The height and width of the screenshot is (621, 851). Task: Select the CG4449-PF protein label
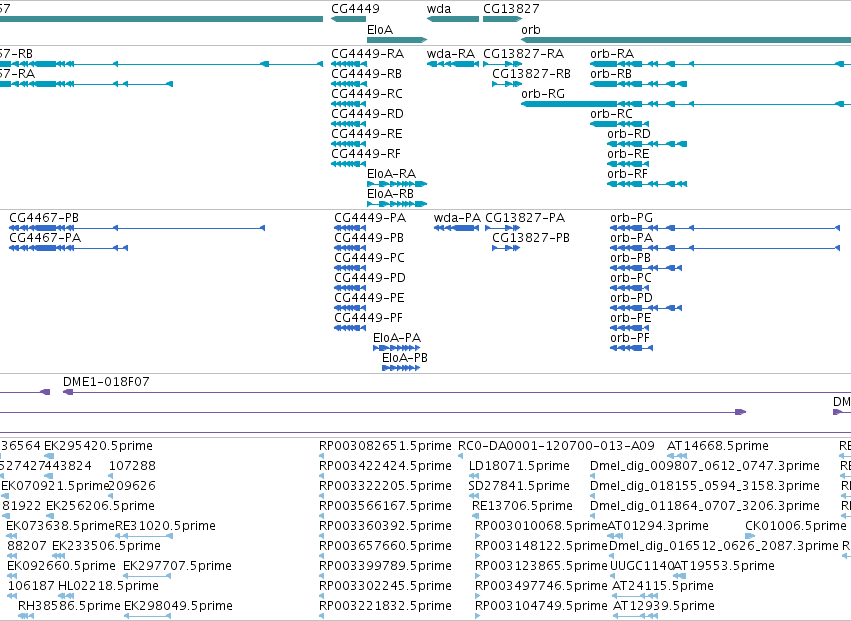click(x=369, y=319)
